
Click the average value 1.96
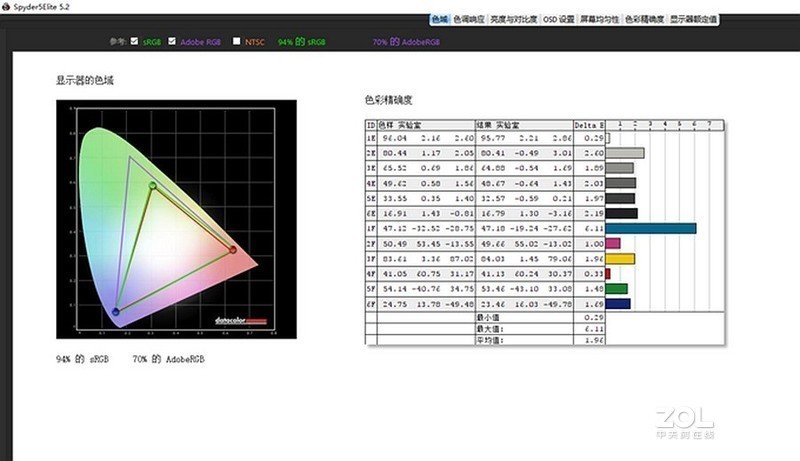[594, 340]
